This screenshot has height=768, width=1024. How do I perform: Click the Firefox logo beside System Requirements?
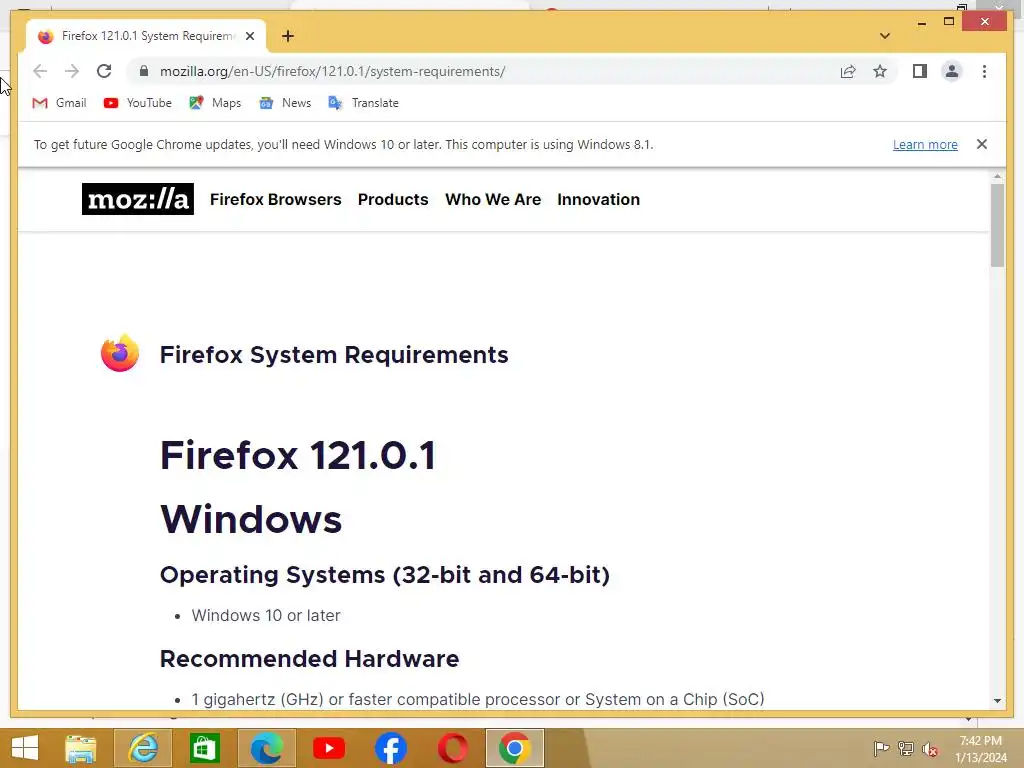pos(120,353)
